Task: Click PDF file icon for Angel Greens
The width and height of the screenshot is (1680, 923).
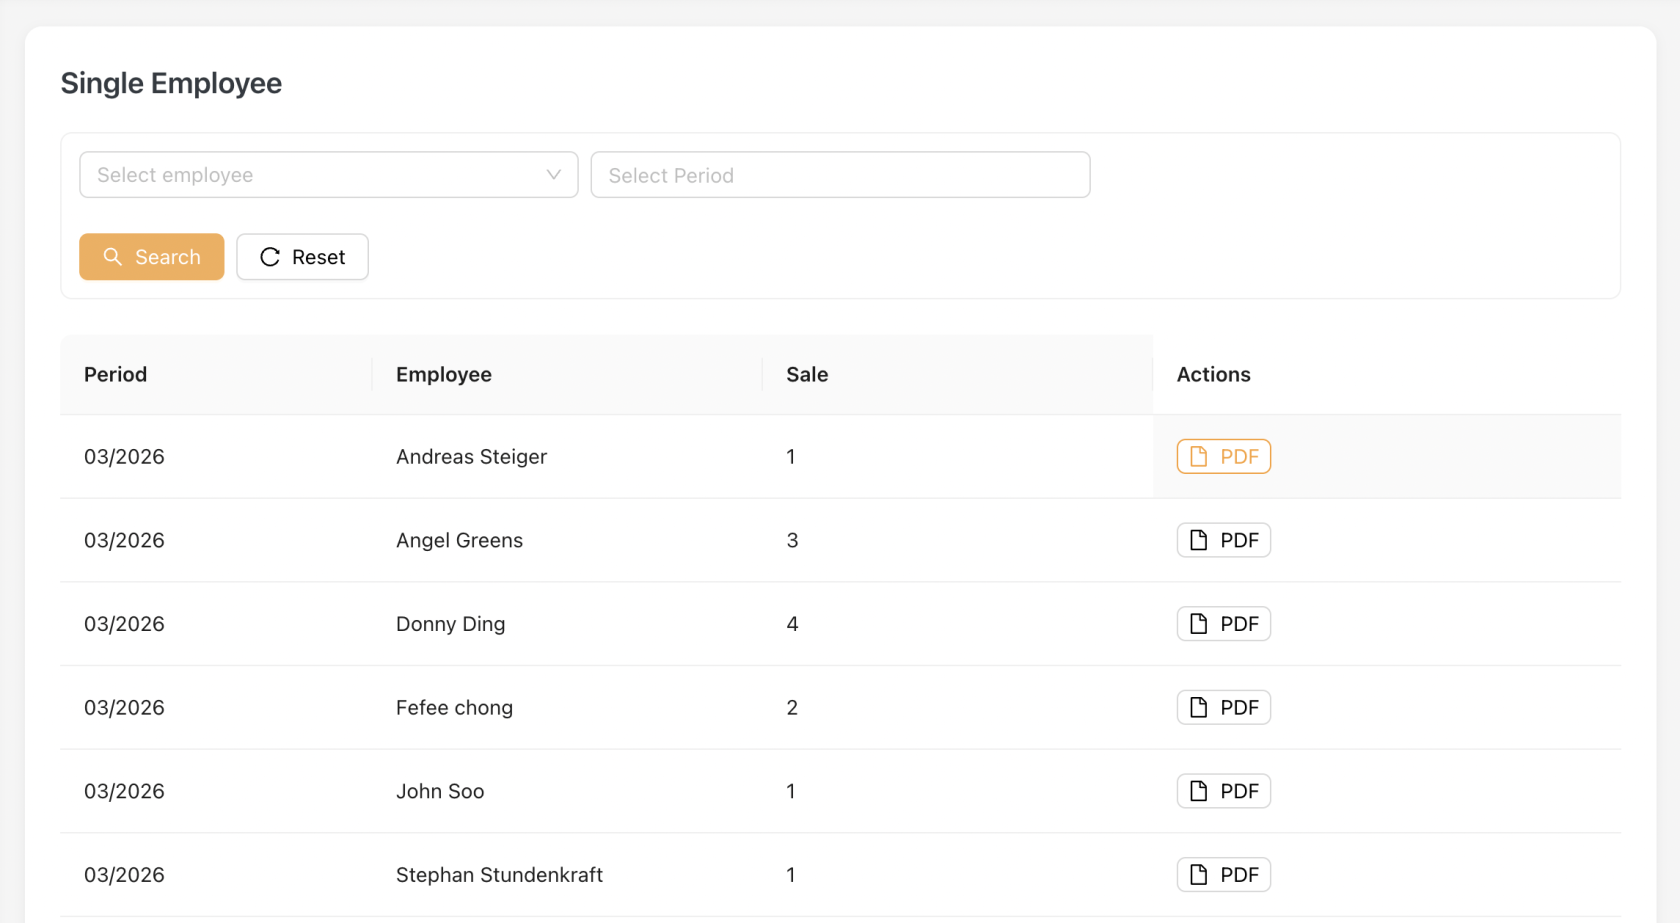Action: pos(1198,540)
